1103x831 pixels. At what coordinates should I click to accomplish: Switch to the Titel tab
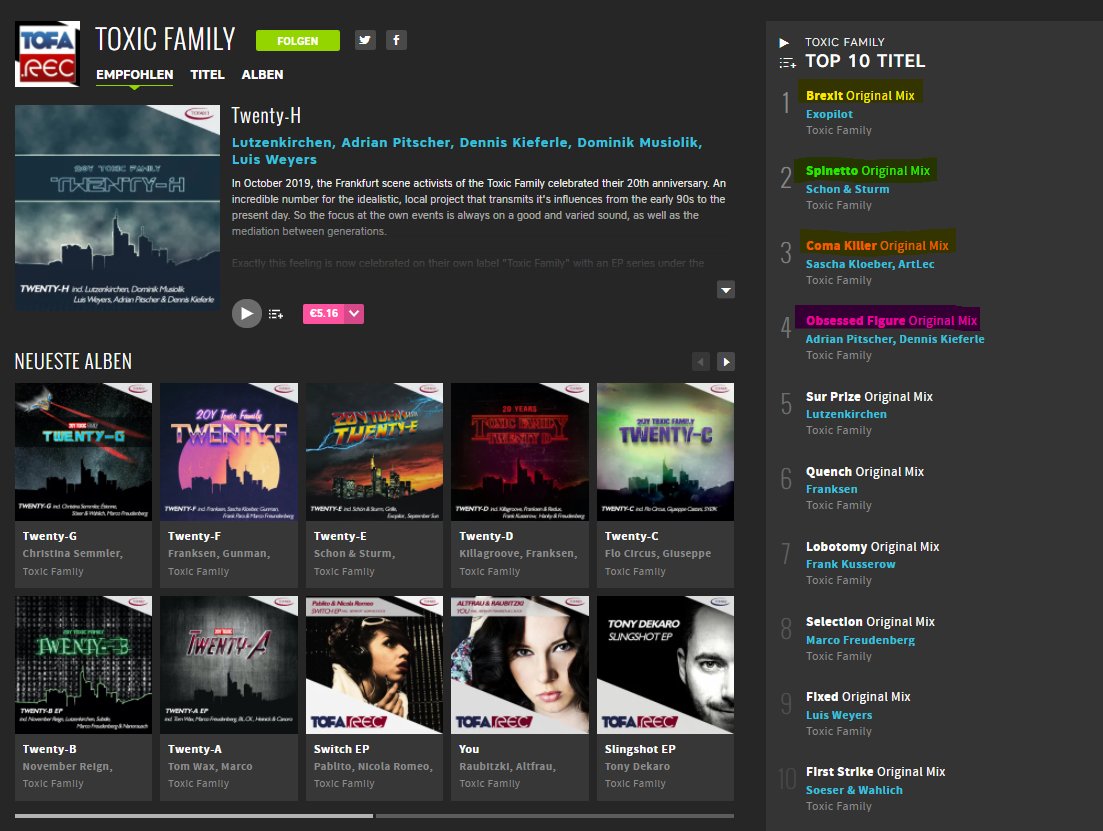[207, 75]
